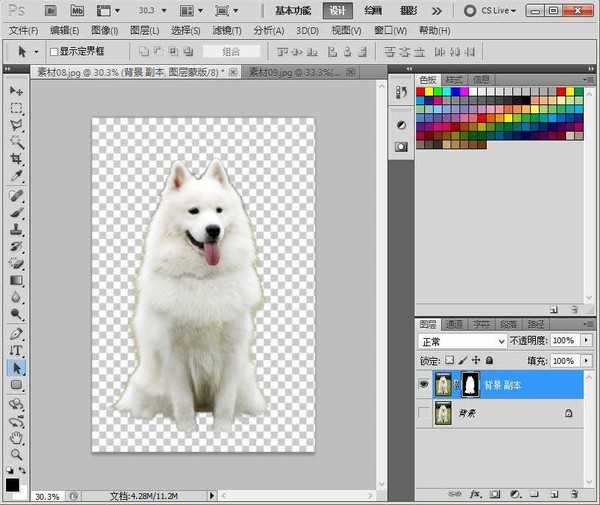Screen dimensions: 600x505
Task: Open the 填充 fill value arrow
Action: [585, 359]
